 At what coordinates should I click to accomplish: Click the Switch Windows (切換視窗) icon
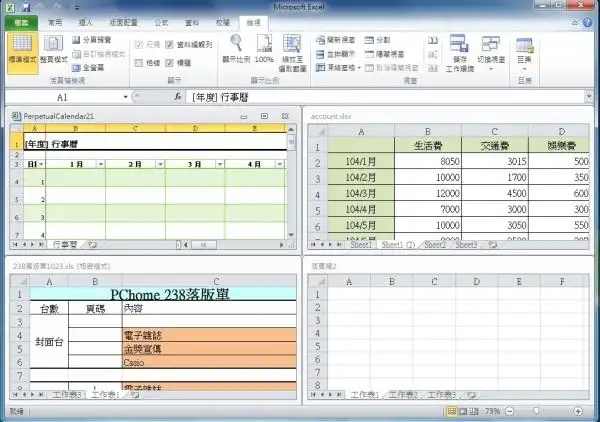(x=491, y=44)
